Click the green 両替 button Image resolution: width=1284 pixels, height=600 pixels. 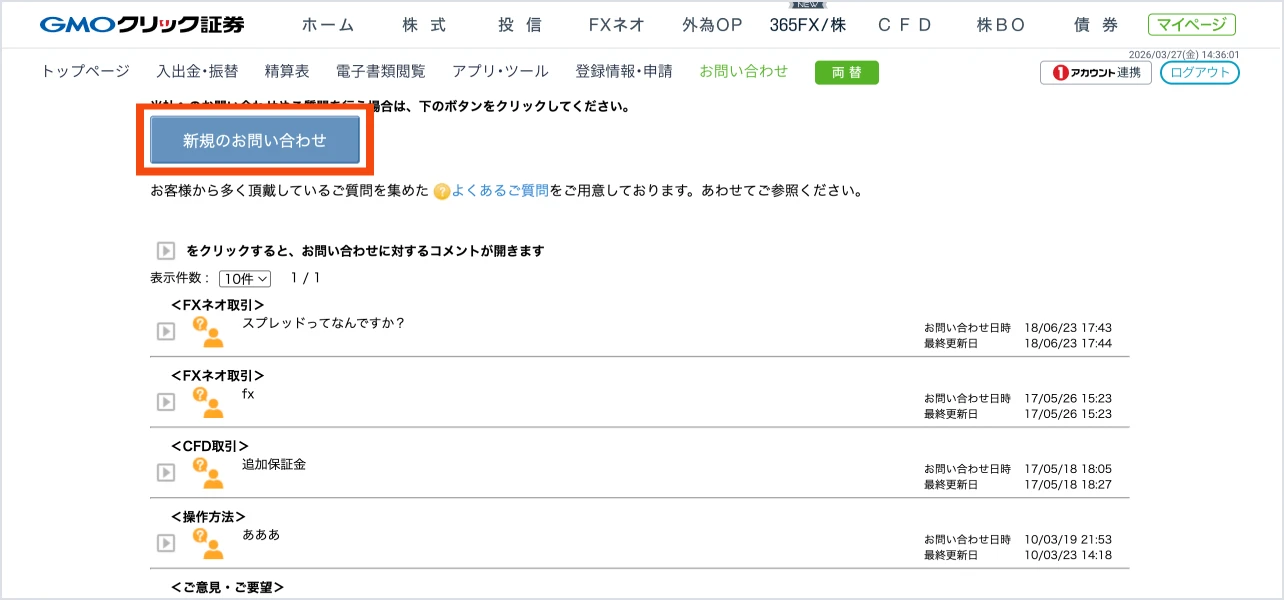click(846, 72)
